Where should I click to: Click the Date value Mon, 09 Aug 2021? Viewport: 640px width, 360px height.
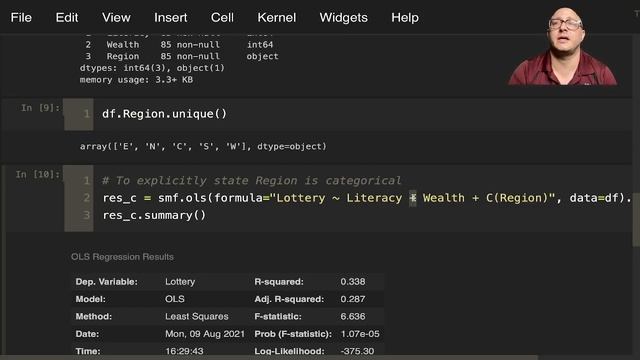pyautogui.click(x=205, y=334)
